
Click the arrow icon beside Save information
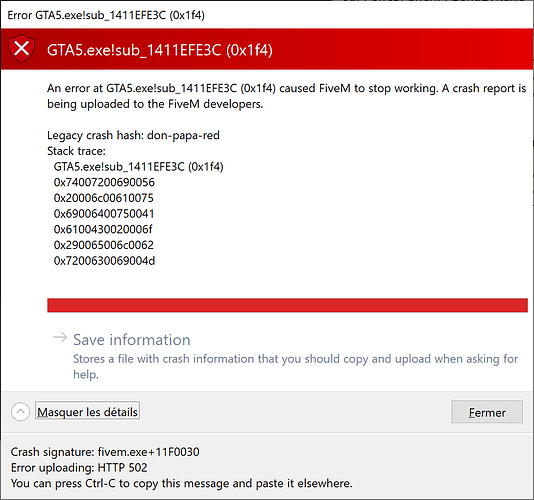(60, 338)
